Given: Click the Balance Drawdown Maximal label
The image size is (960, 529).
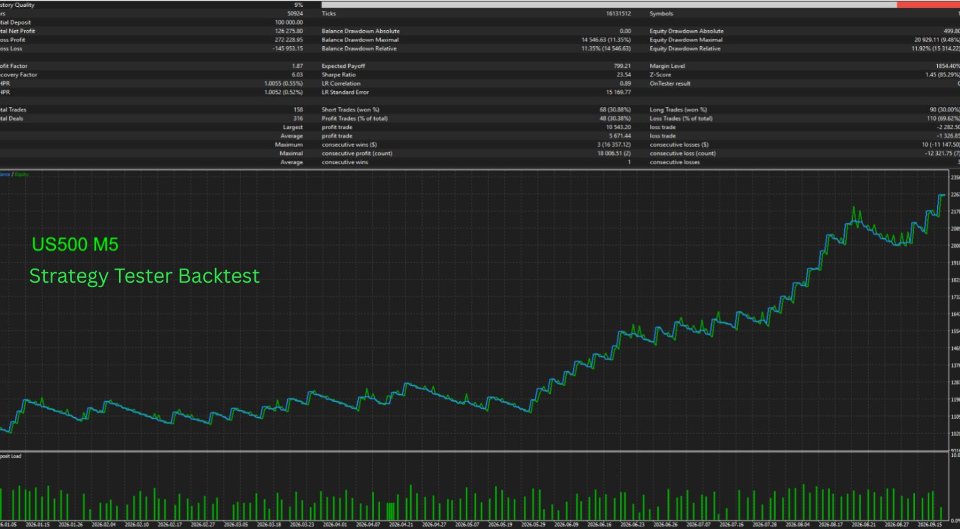Looking at the screenshot, I should 360,40.
